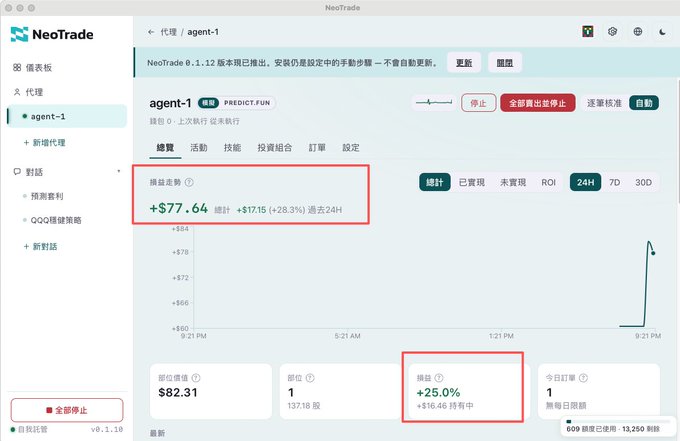Image resolution: width=680 pixels, height=441 pixels.
Task: Show 未實現 P&L on chart
Action: pos(513,183)
